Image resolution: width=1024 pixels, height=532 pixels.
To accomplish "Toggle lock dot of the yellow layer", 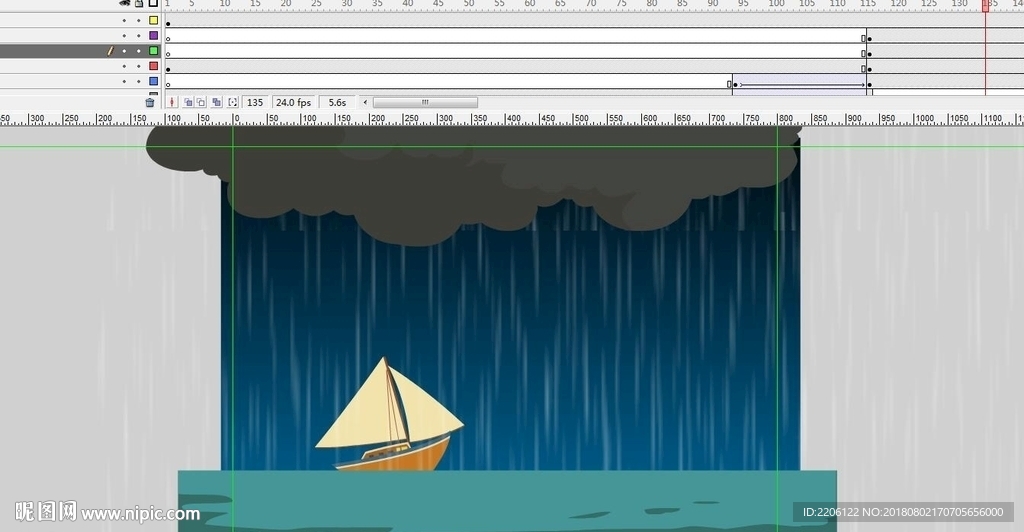I will pyautogui.click(x=138, y=20).
